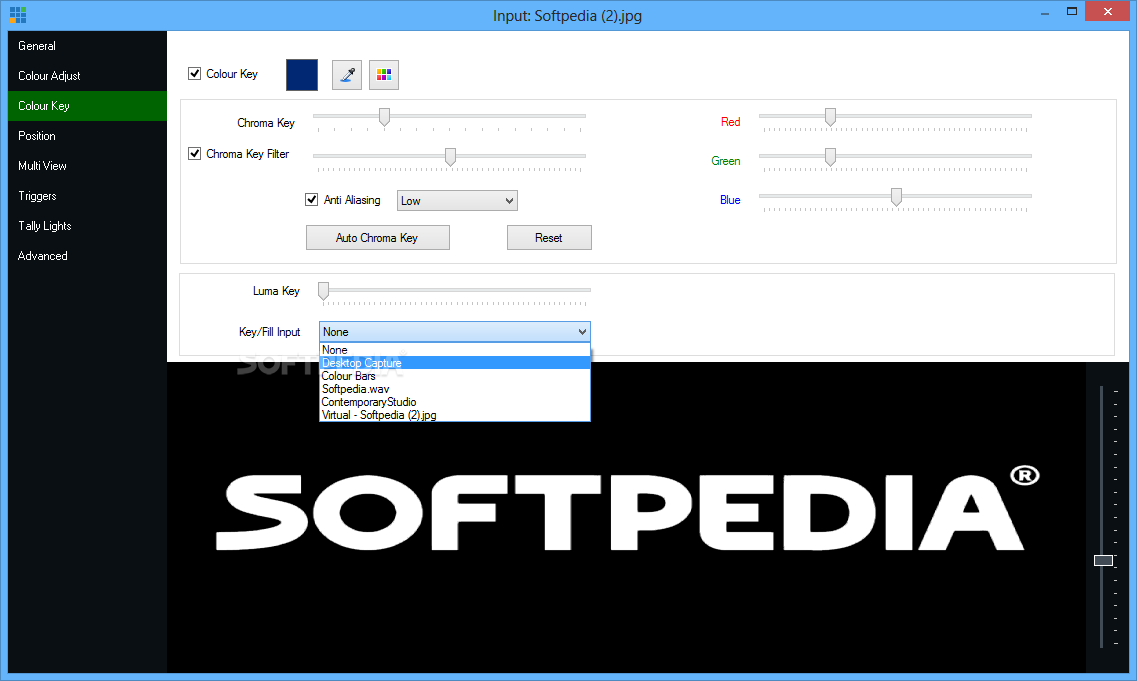Click the Chroma Key Filter slider handle

pos(450,157)
